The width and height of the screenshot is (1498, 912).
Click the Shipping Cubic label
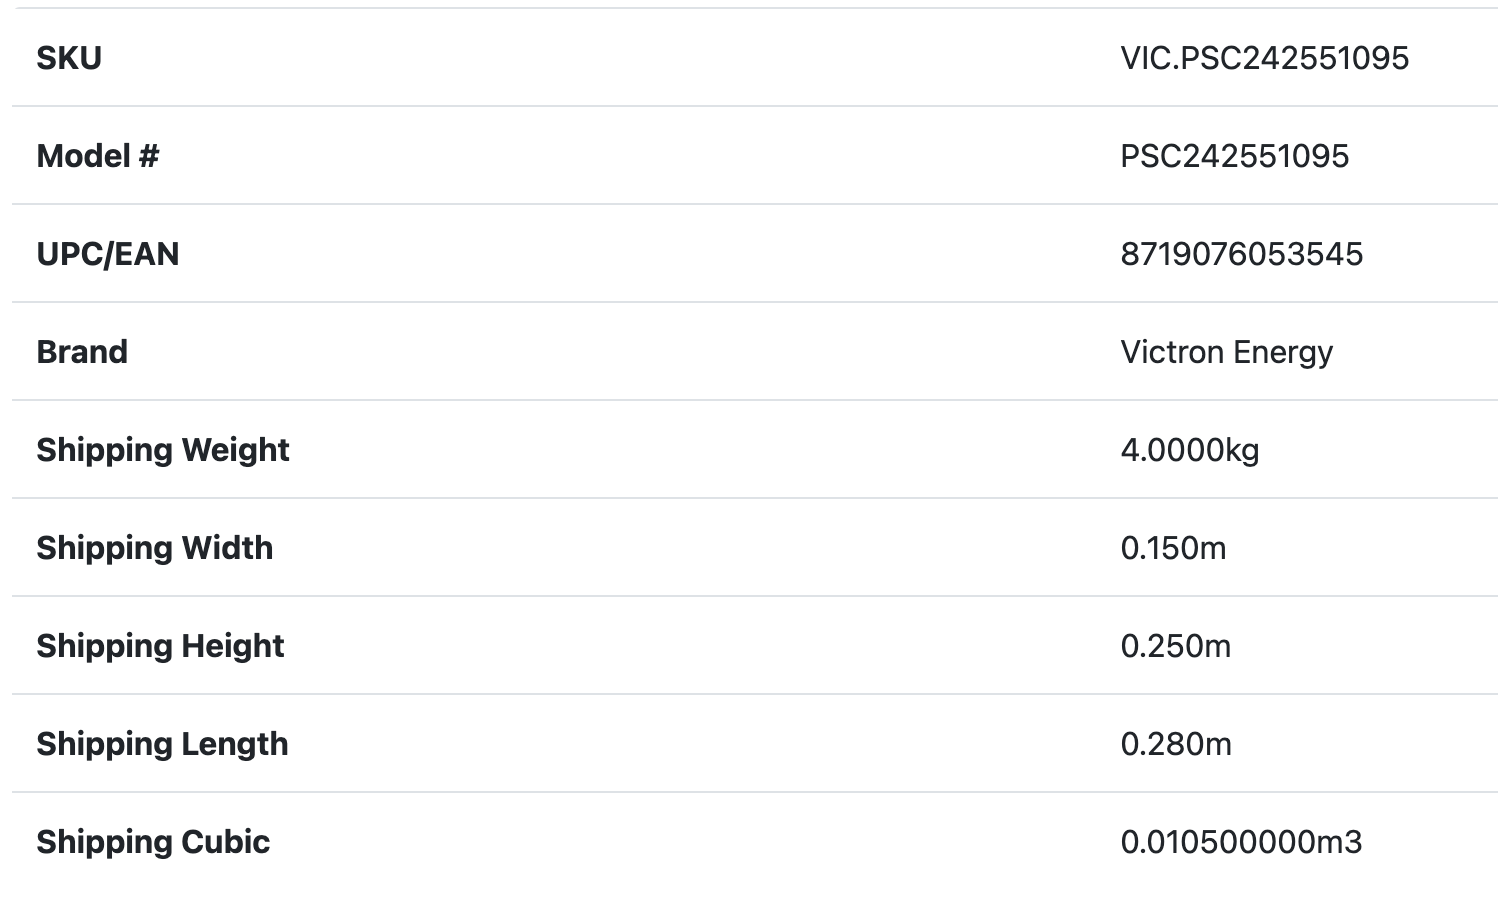(x=154, y=842)
